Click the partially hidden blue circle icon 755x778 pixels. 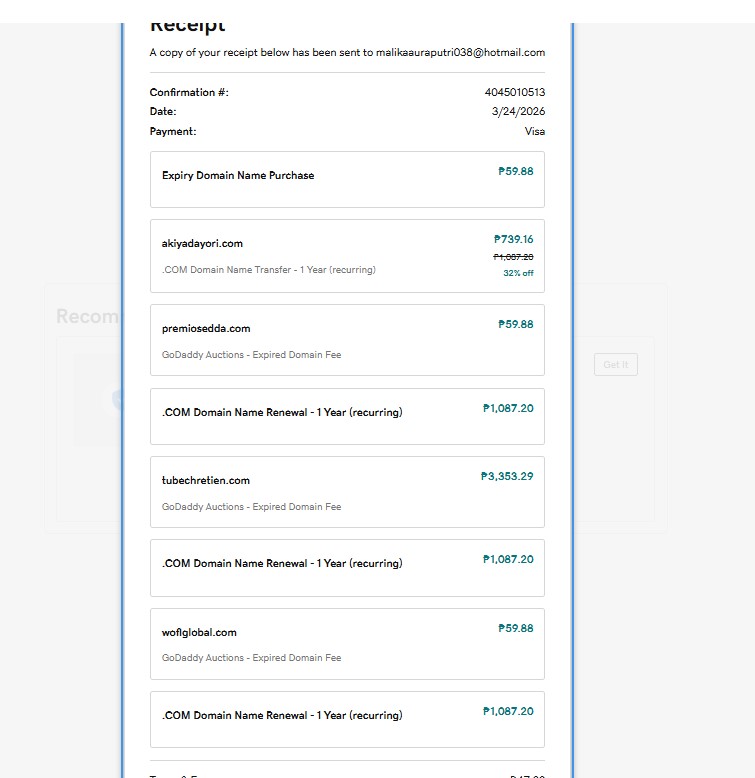pyautogui.click(x=116, y=400)
